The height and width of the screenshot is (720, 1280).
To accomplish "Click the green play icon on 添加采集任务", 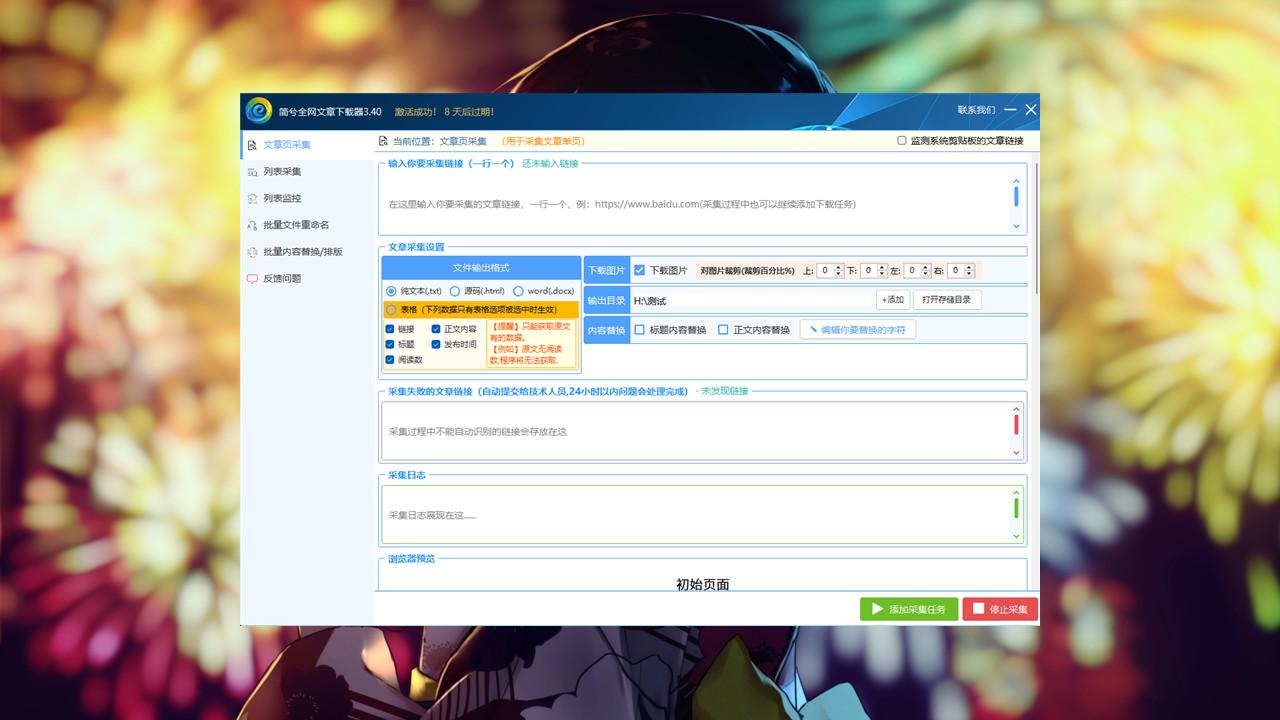I will (877, 609).
